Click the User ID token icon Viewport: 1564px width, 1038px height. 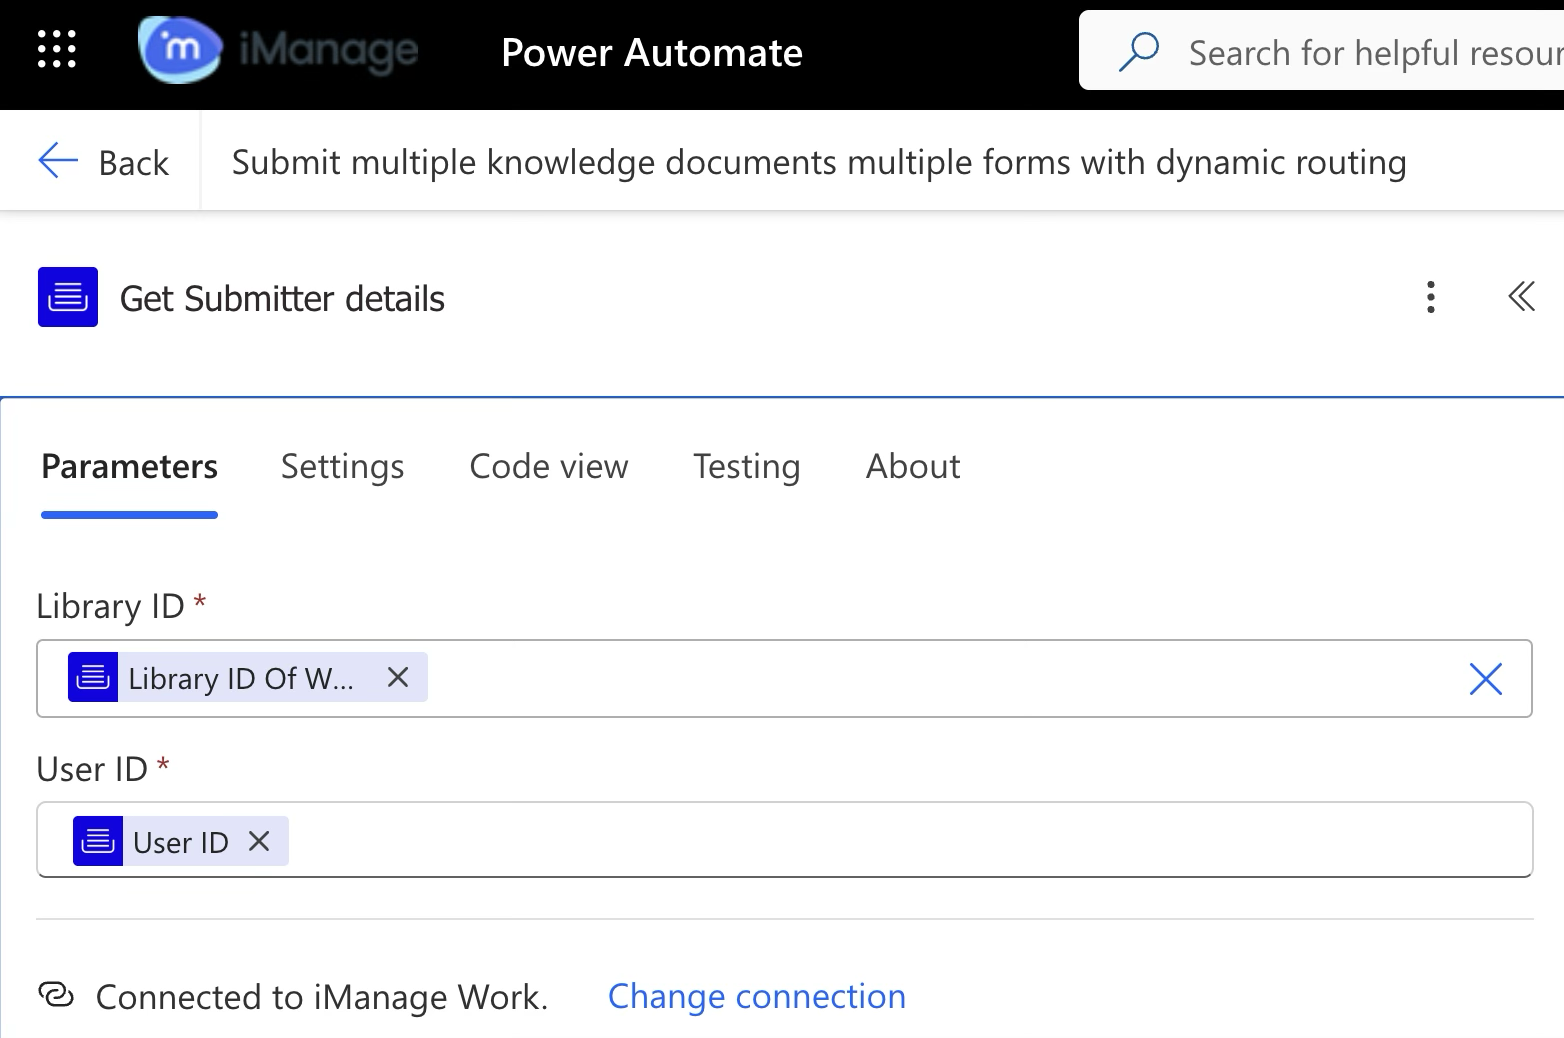[x=98, y=841]
